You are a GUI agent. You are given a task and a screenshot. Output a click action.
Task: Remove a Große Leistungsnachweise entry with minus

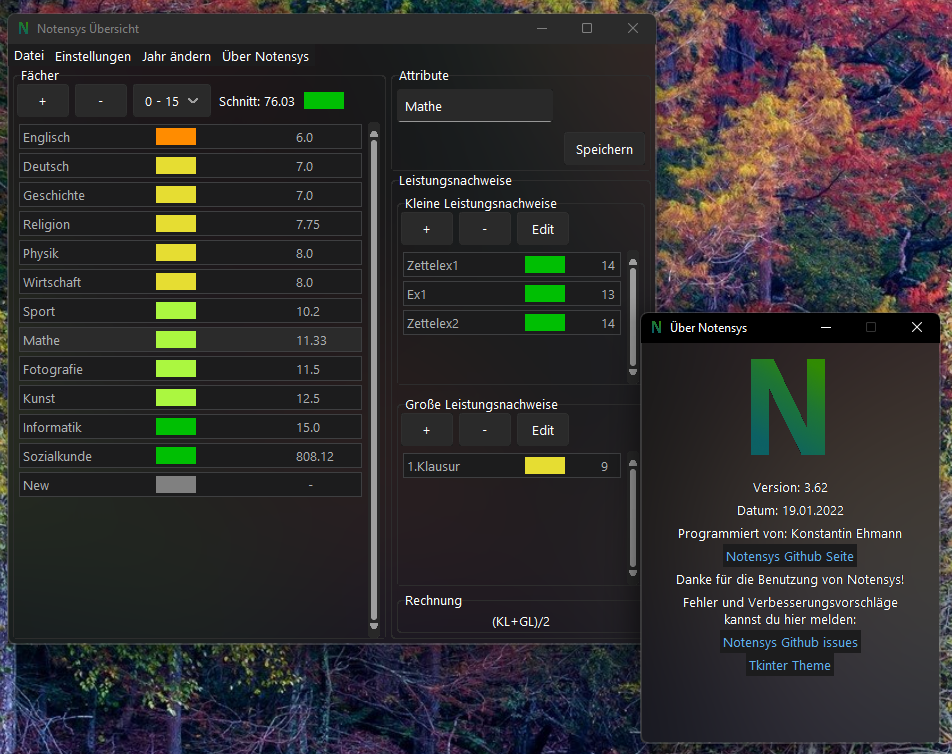pyautogui.click(x=484, y=430)
